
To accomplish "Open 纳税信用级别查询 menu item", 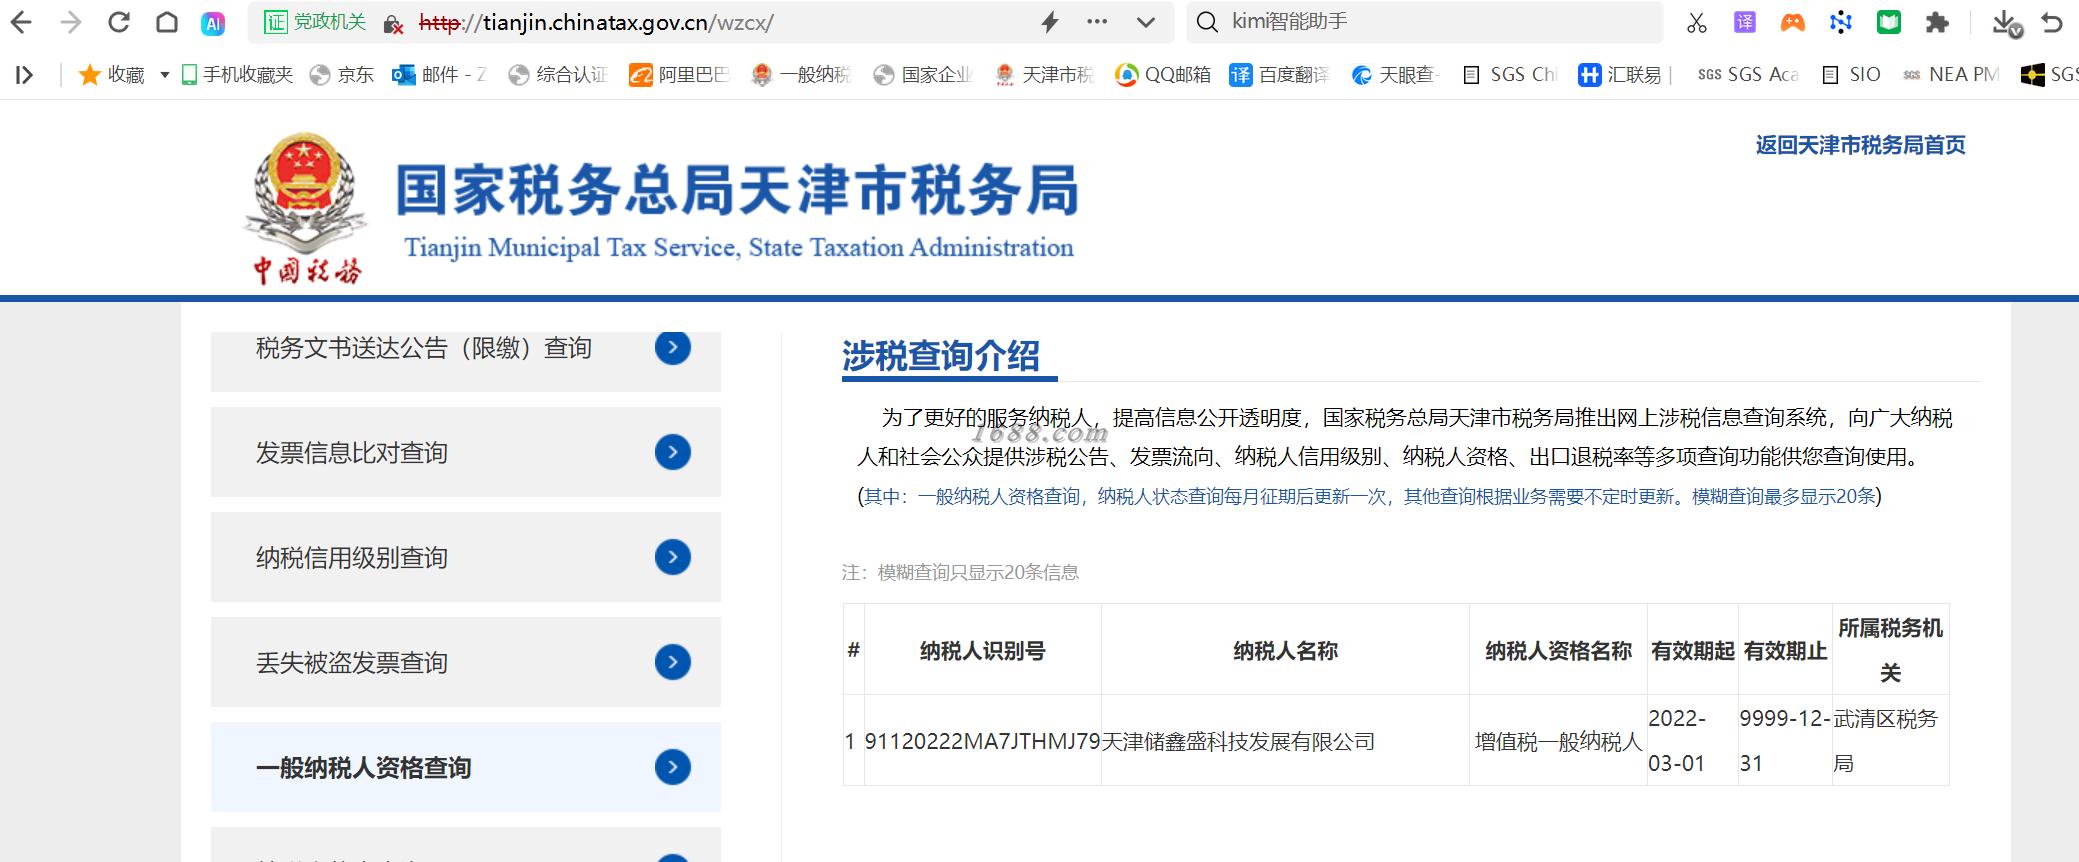I will (466, 557).
